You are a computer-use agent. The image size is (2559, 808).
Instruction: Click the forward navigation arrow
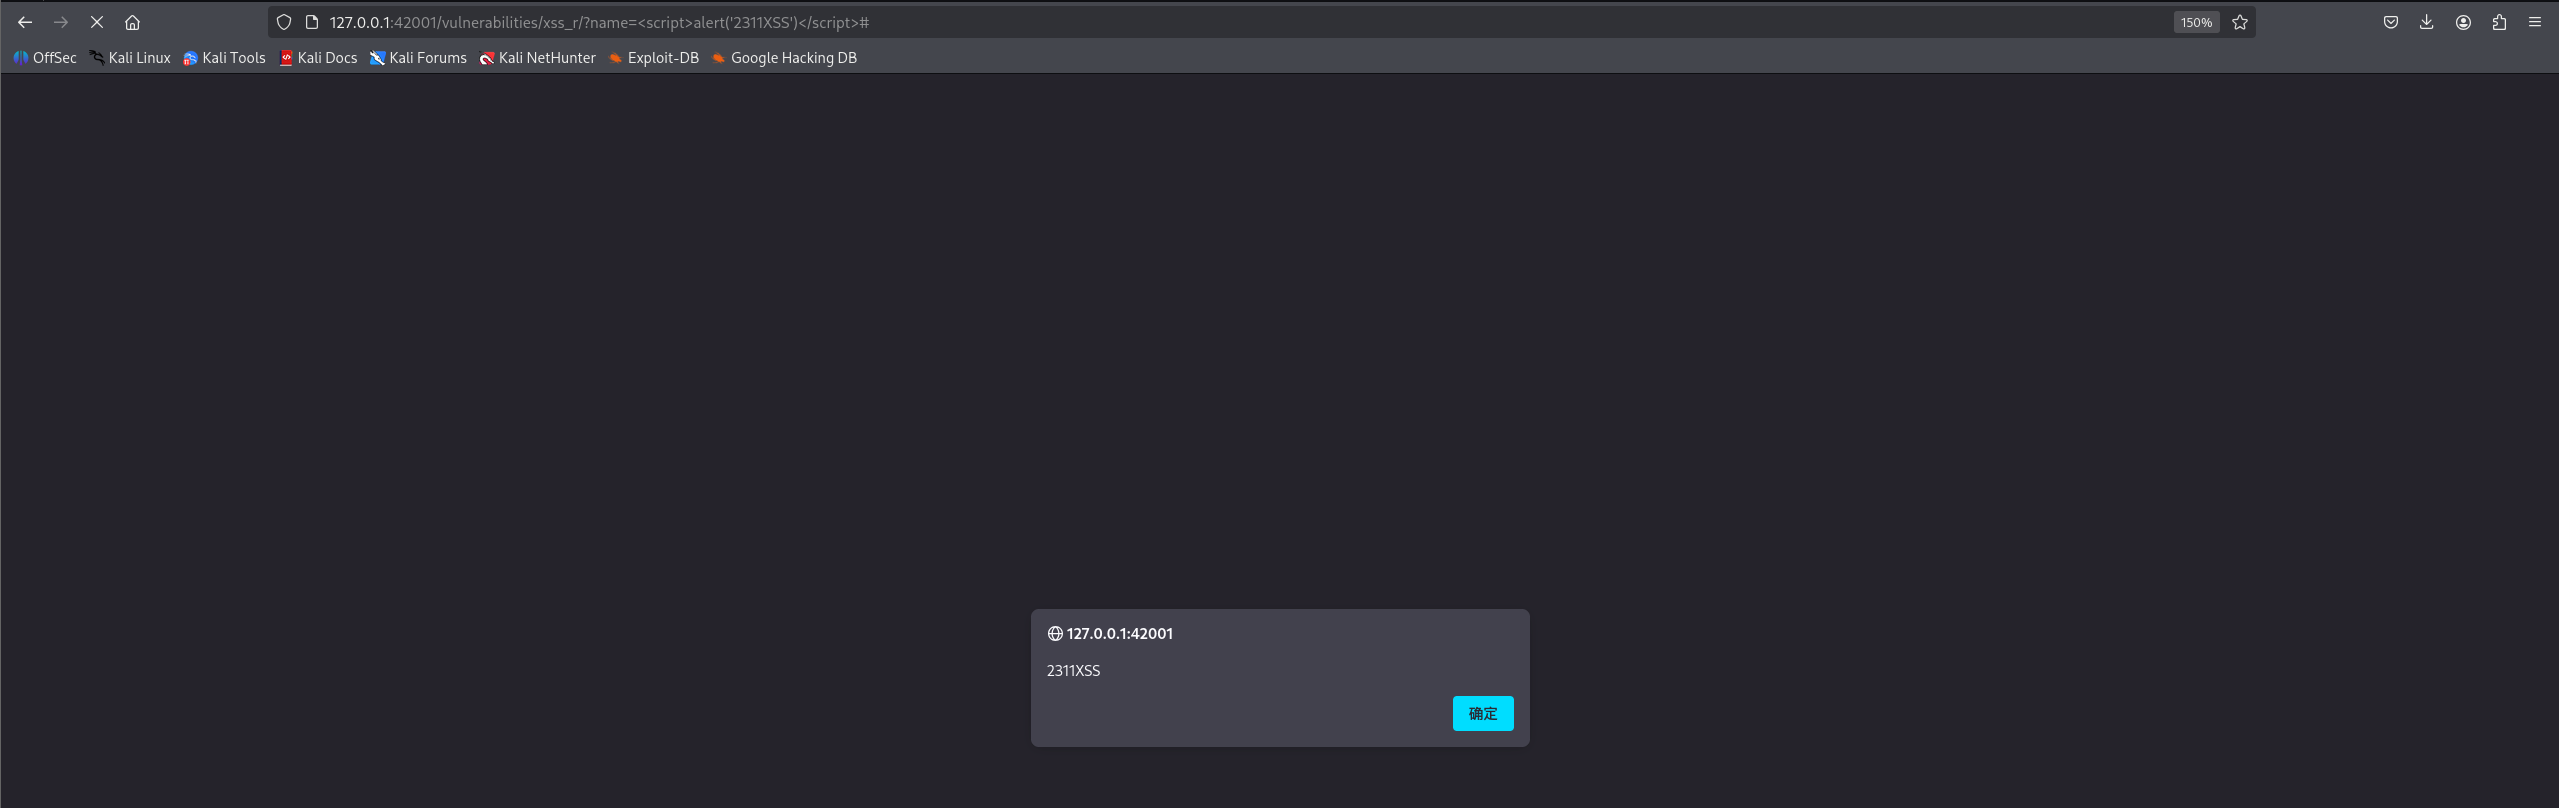pyautogui.click(x=61, y=22)
